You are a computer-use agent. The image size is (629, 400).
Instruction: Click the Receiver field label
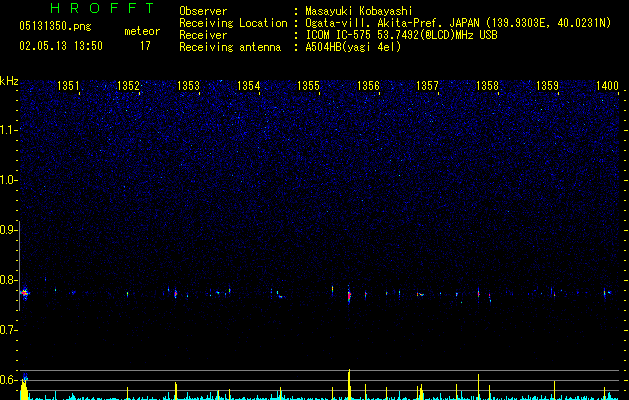(x=203, y=35)
